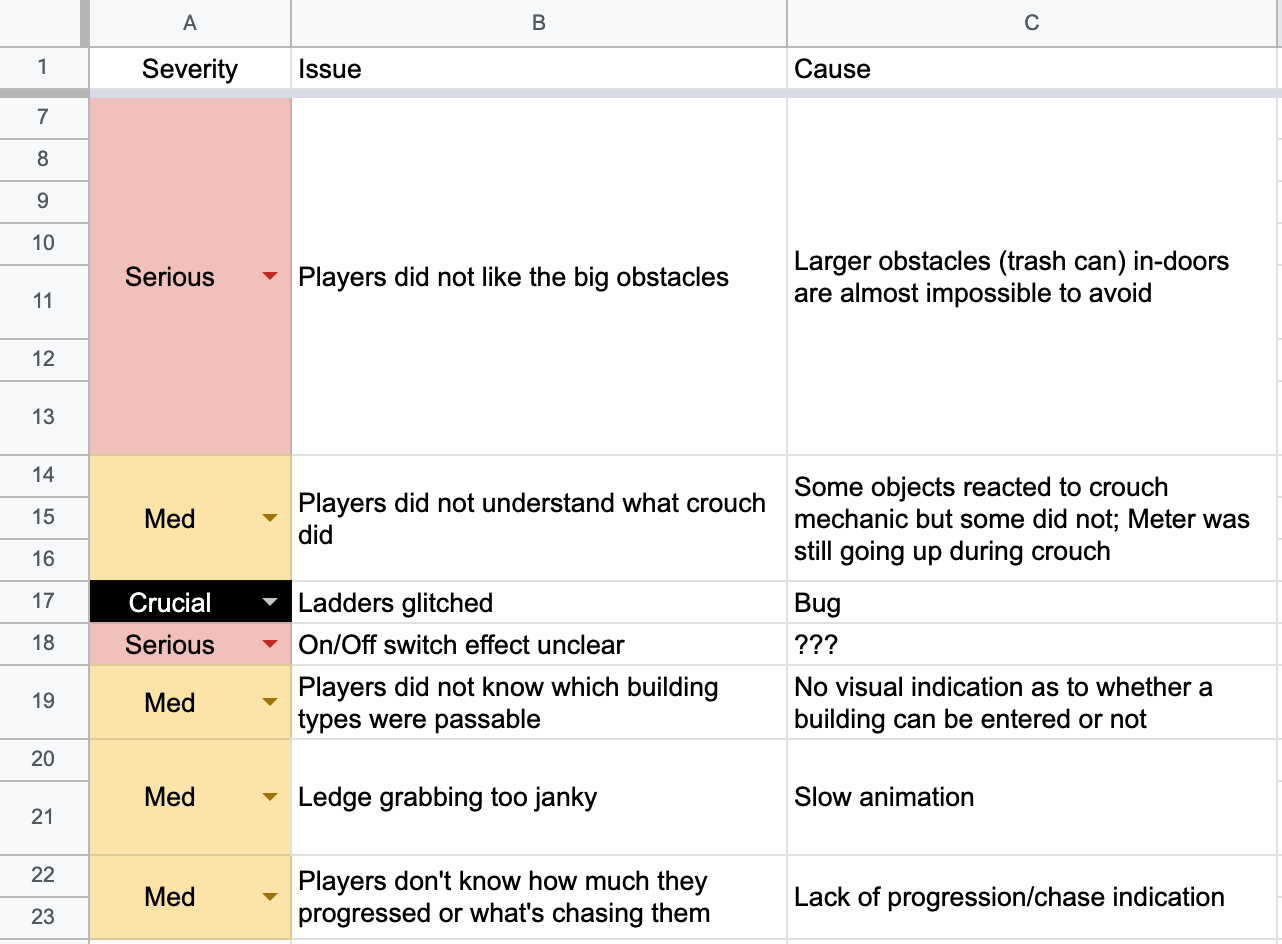This screenshot has width=1282, height=944.
Task: Select cell about passable building types
Action: [539, 702]
